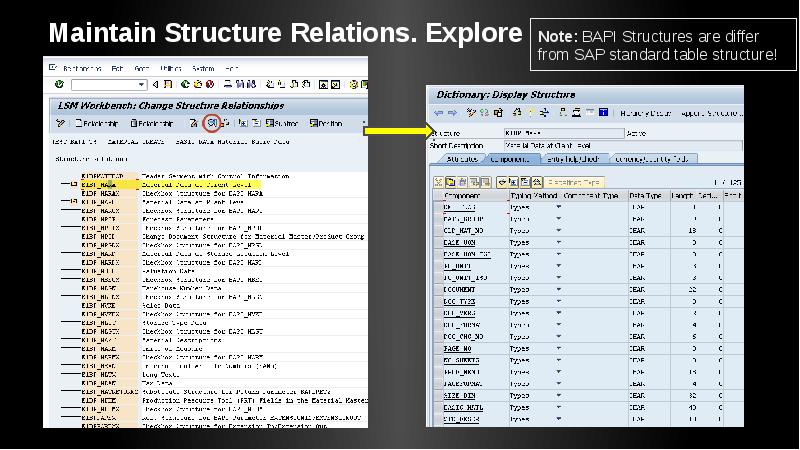Click the Generate Shortcut icon next to session icon

click(x=335, y=85)
